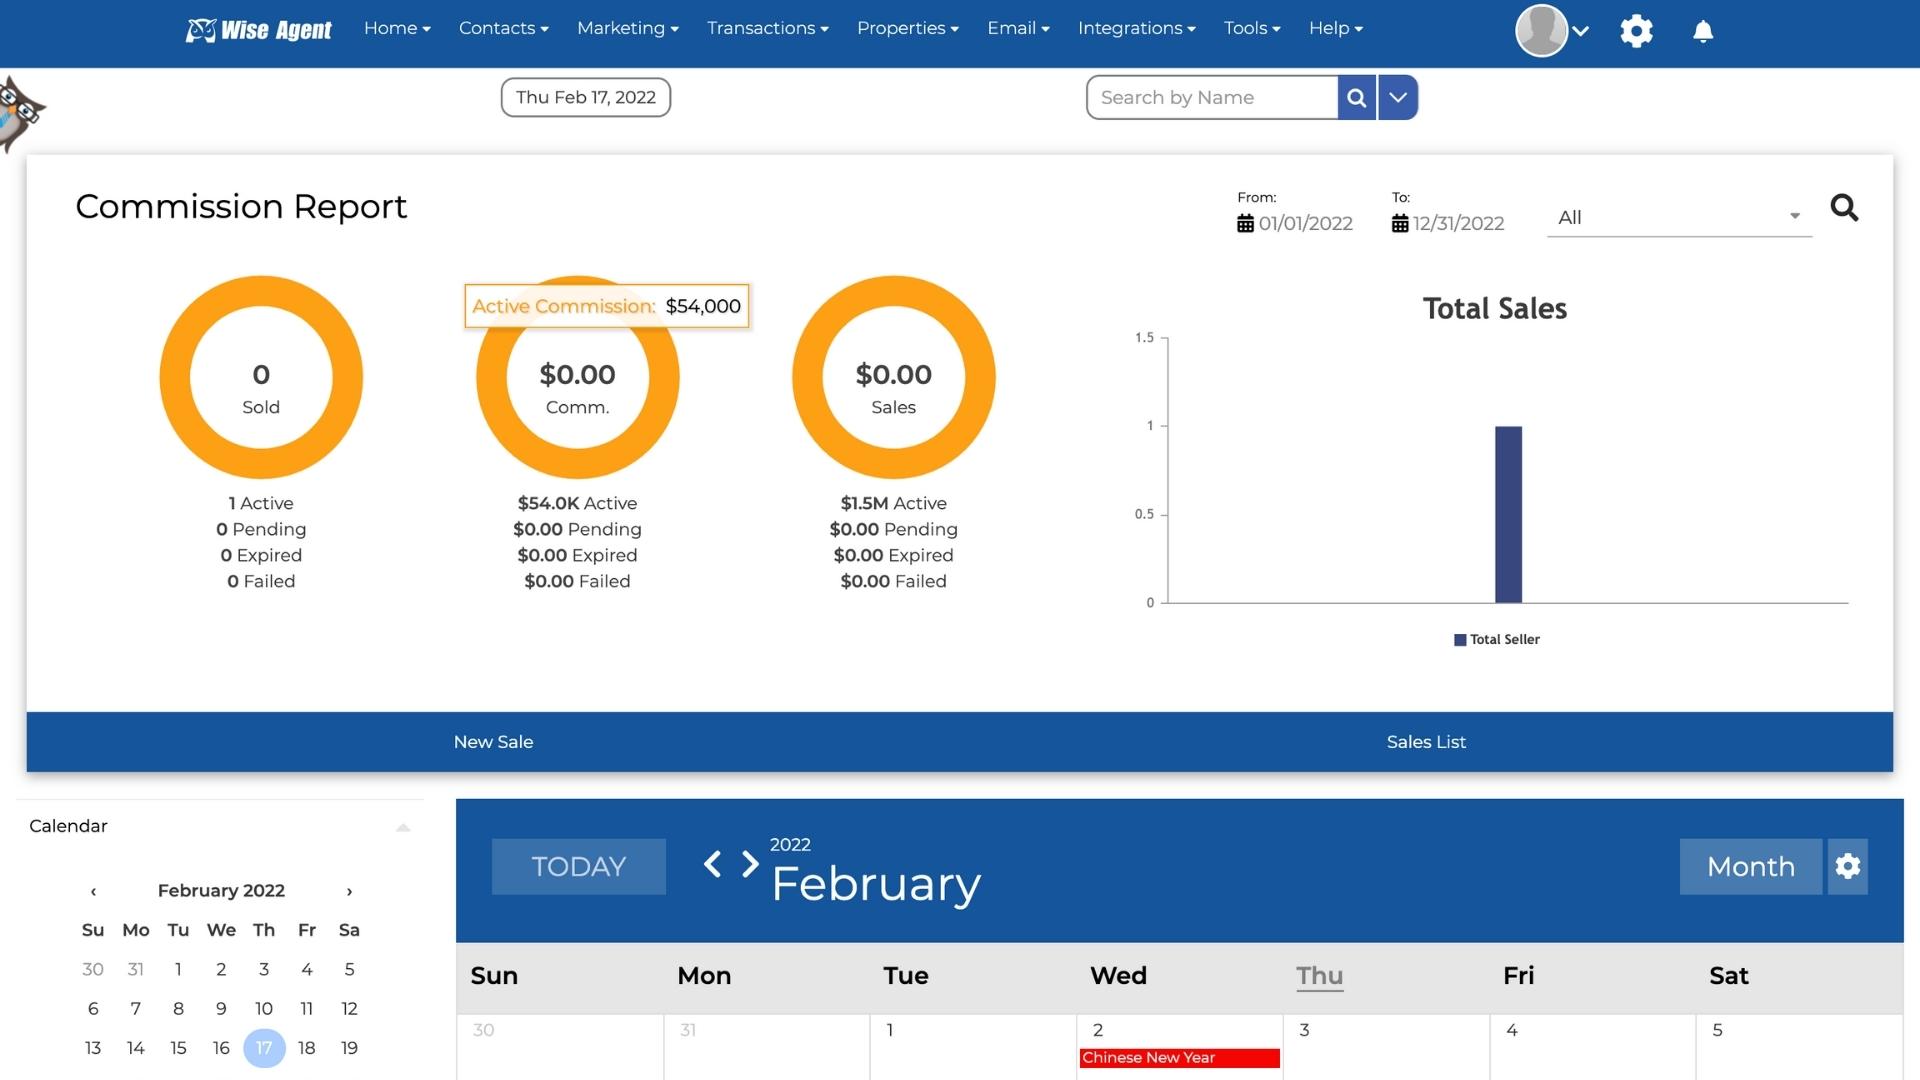Click the Month view toggle button
The height and width of the screenshot is (1080, 1920).
1750,865
